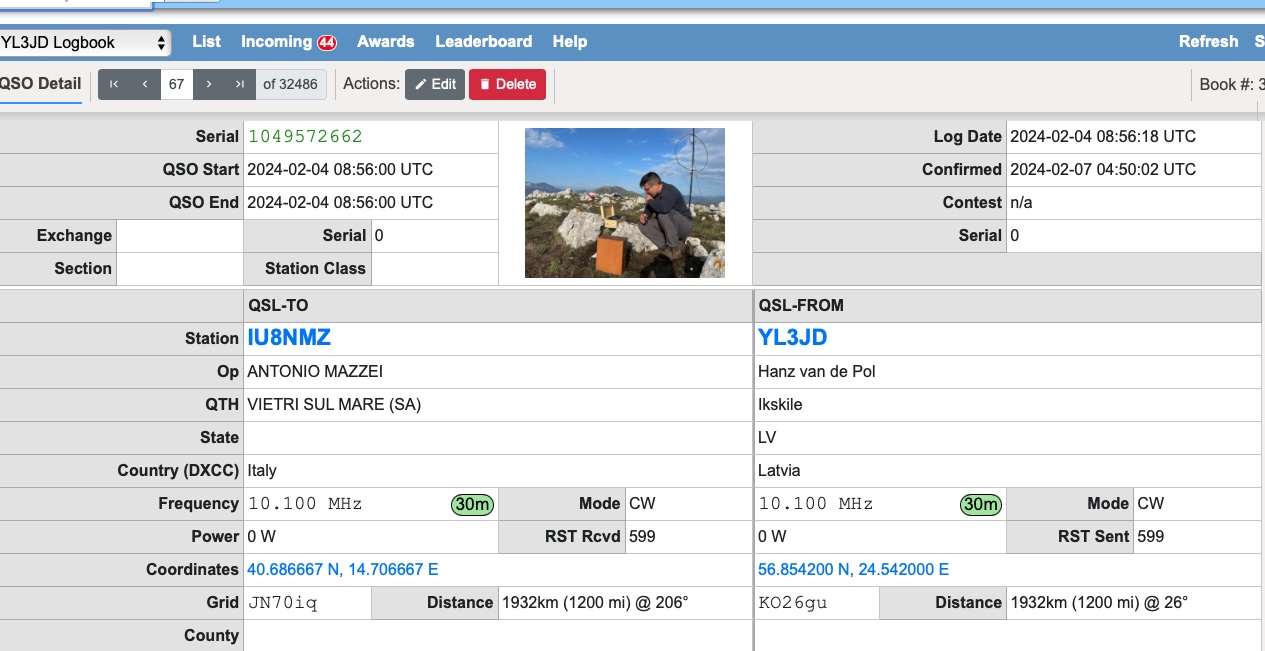This screenshot has width=1265, height=651.
Task: Select the QSO Detail tab
Action: pos(40,84)
